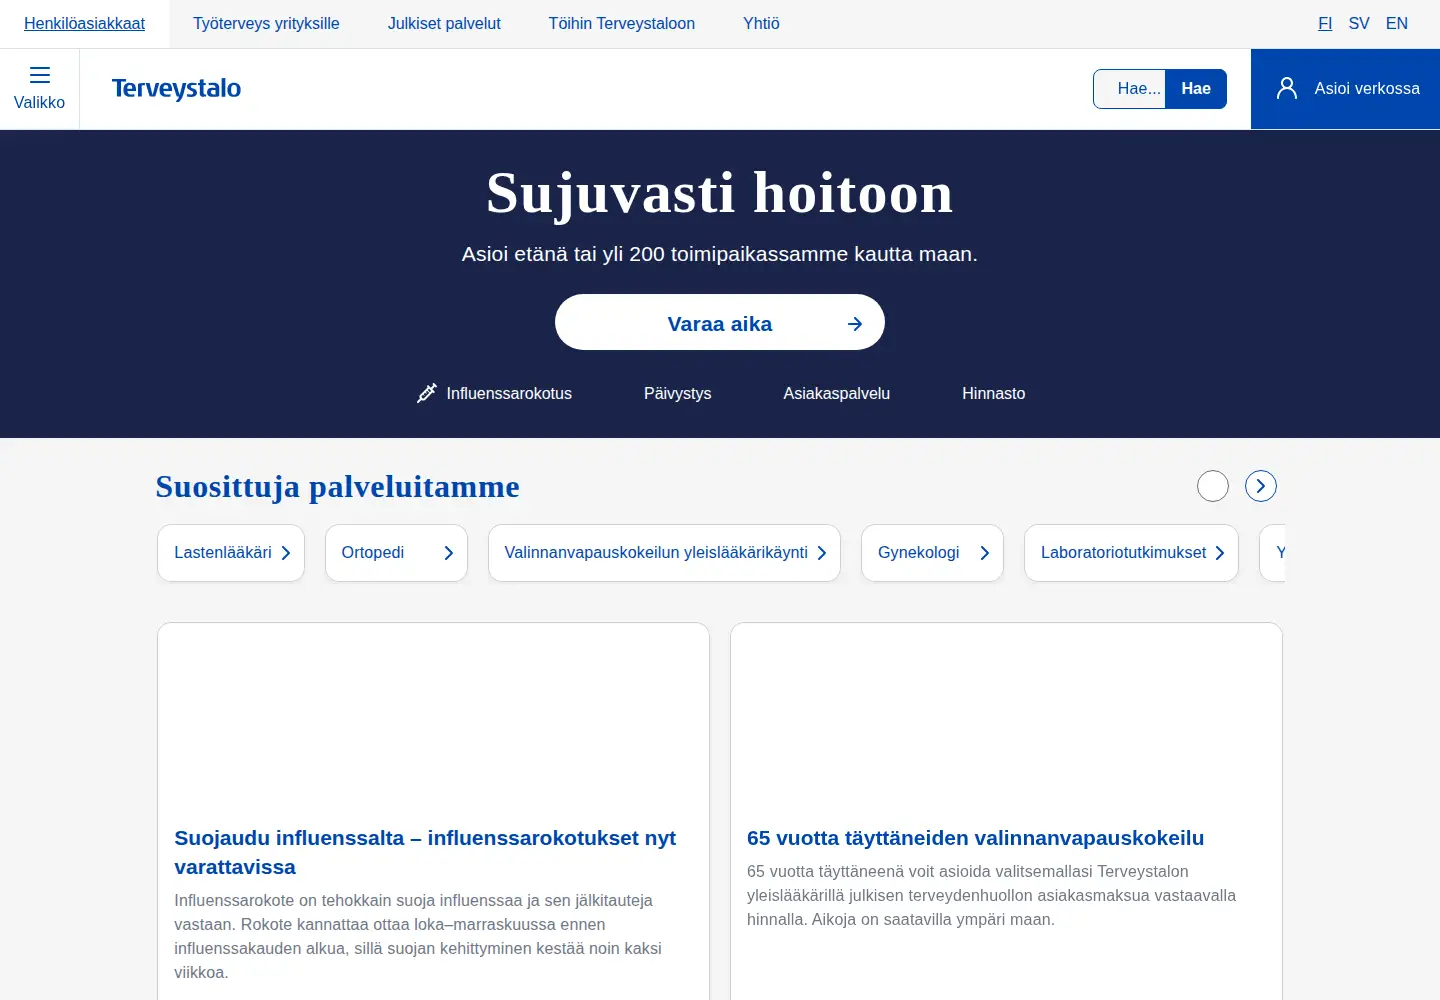Click the user profile icon beside Asioi verkossa
The width and height of the screenshot is (1440, 1000).
(1287, 88)
